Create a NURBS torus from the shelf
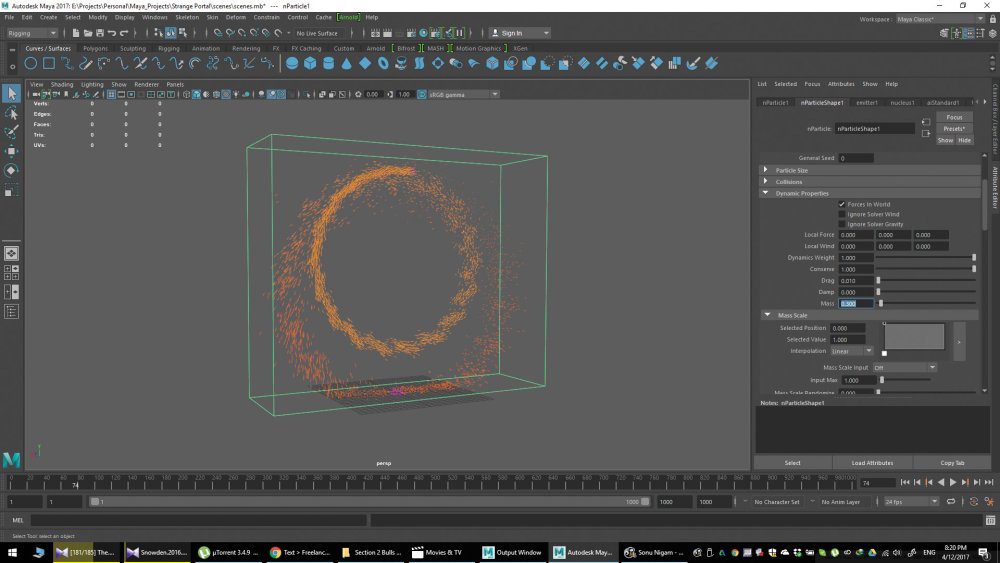 pyautogui.click(x=383, y=63)
